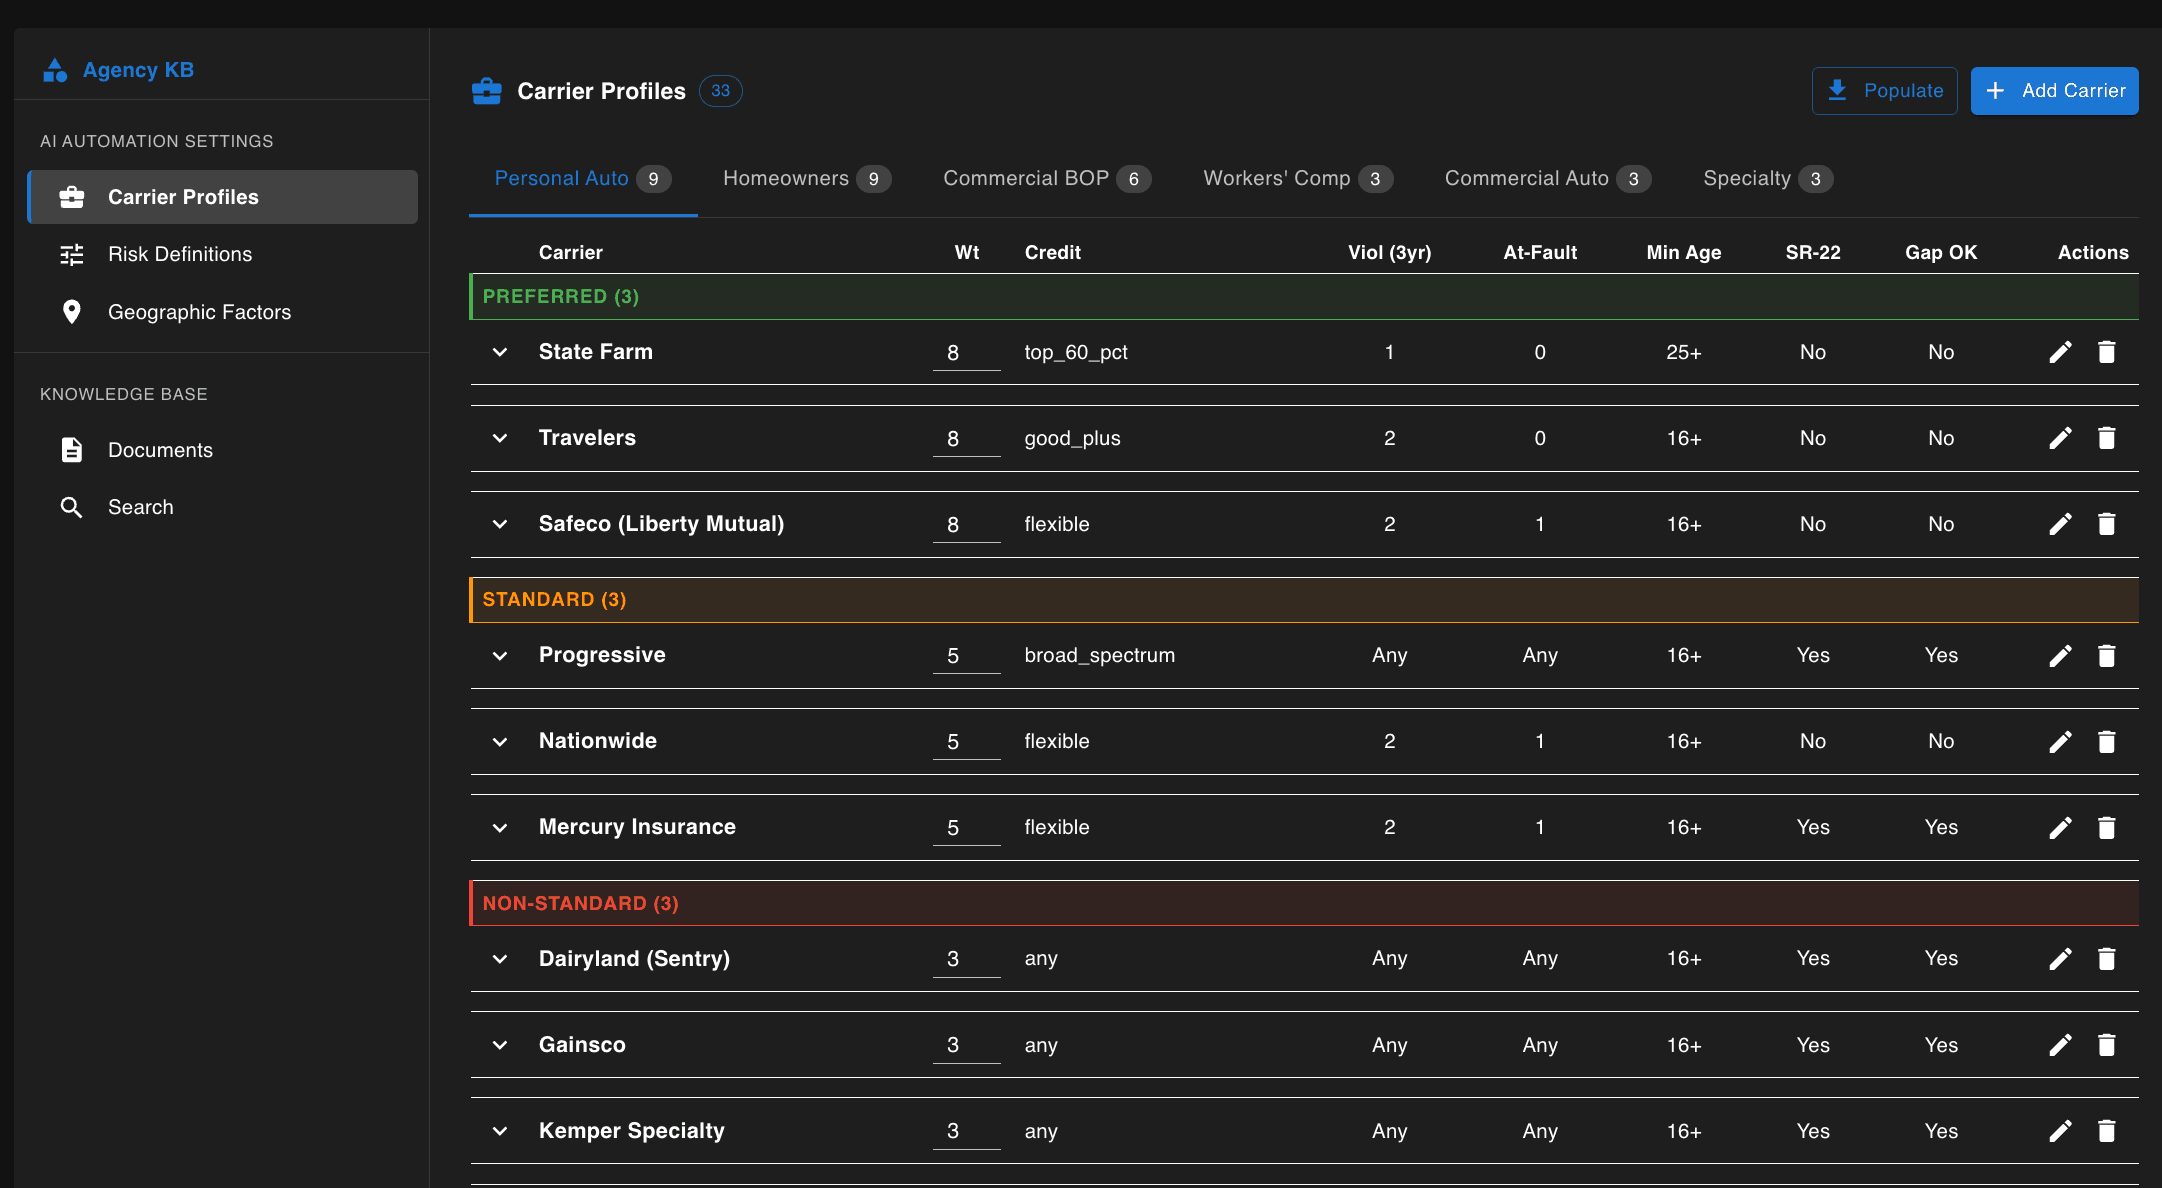The height and width of the screenshot is (1188, 2162).
Task: Click the Gainsco weight field
Action: pos(966,1045)
